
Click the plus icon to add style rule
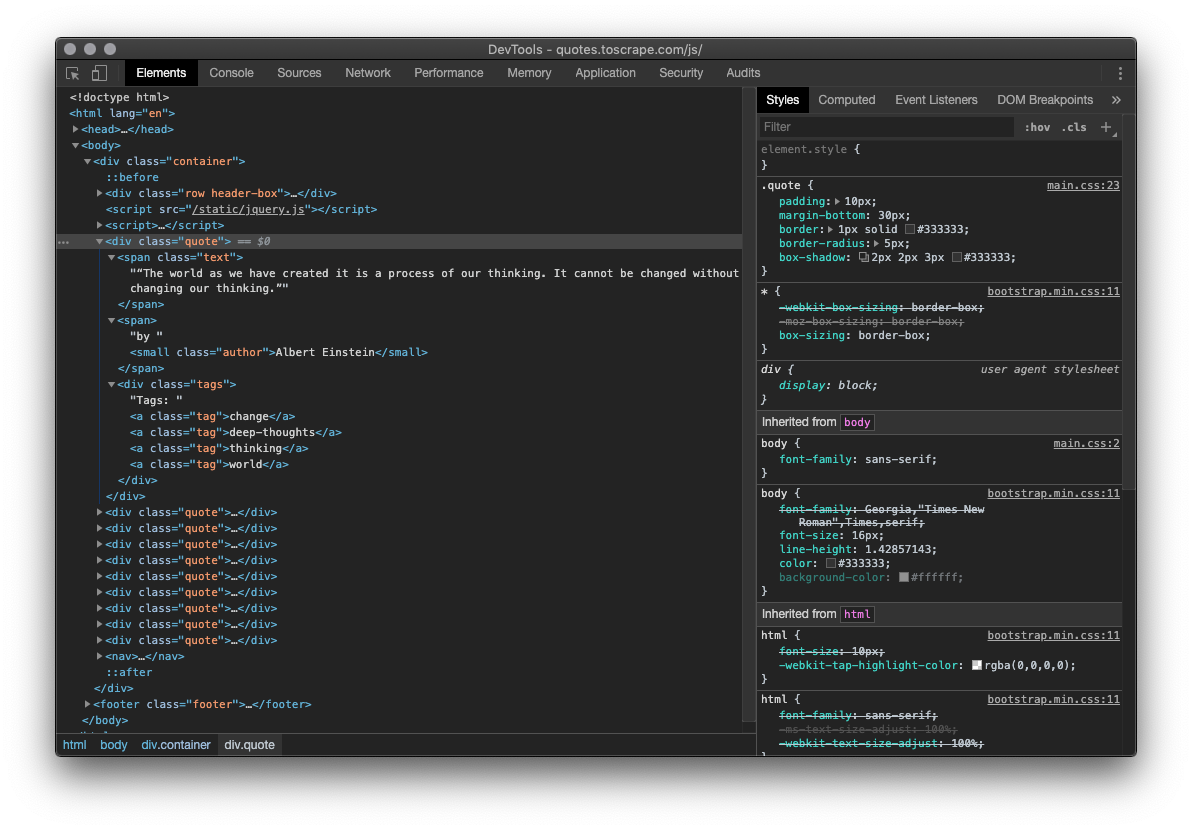point(1106,127)
